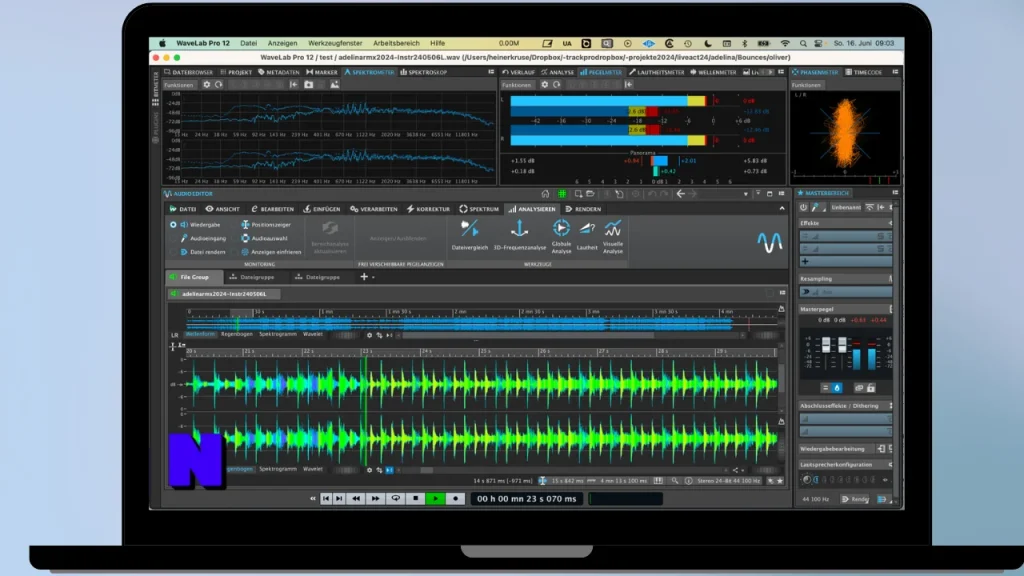The width and height of the screenshot is (1024, 576).
Task: Toggle the lock icon at main waveform's right edge
Action: coord(781,422)
